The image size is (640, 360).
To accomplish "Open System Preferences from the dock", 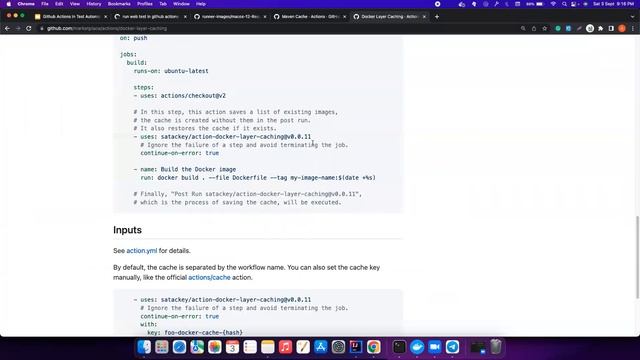I will click(x=338, y=347).
